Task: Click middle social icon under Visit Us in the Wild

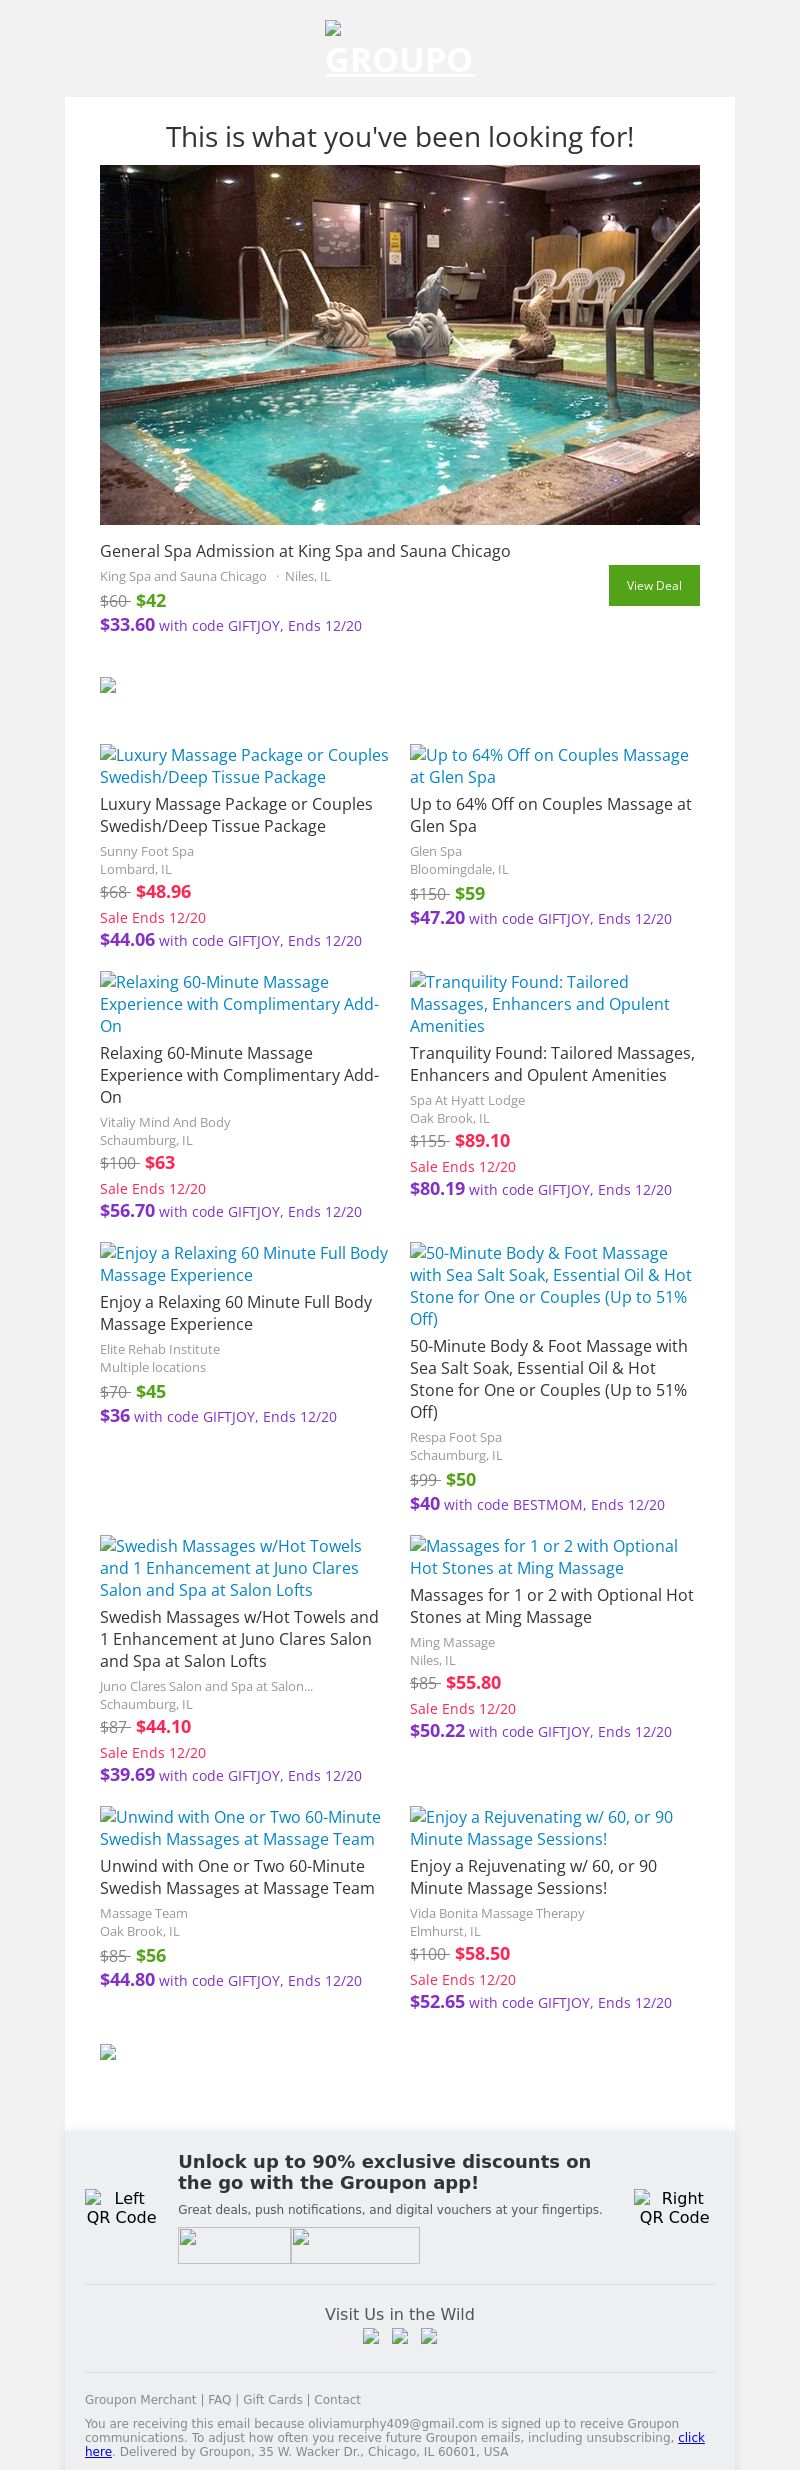Action: tap(400, 2337)
